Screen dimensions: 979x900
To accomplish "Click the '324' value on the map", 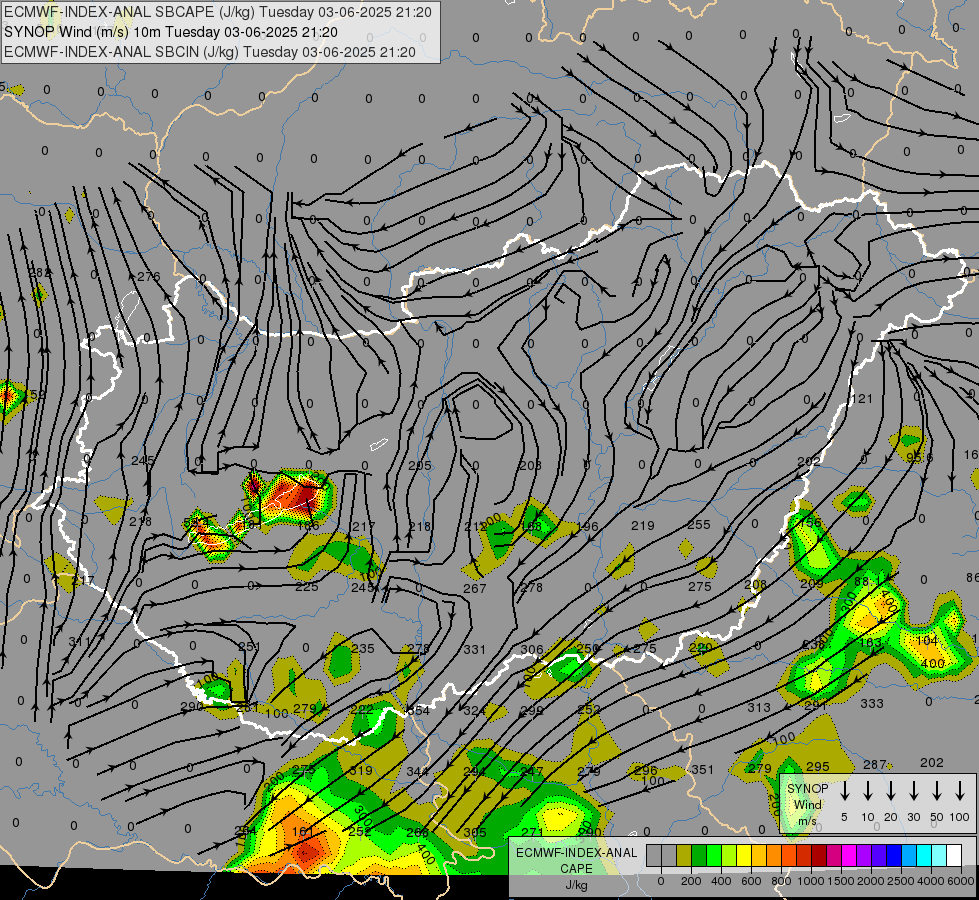I will 475,711.
